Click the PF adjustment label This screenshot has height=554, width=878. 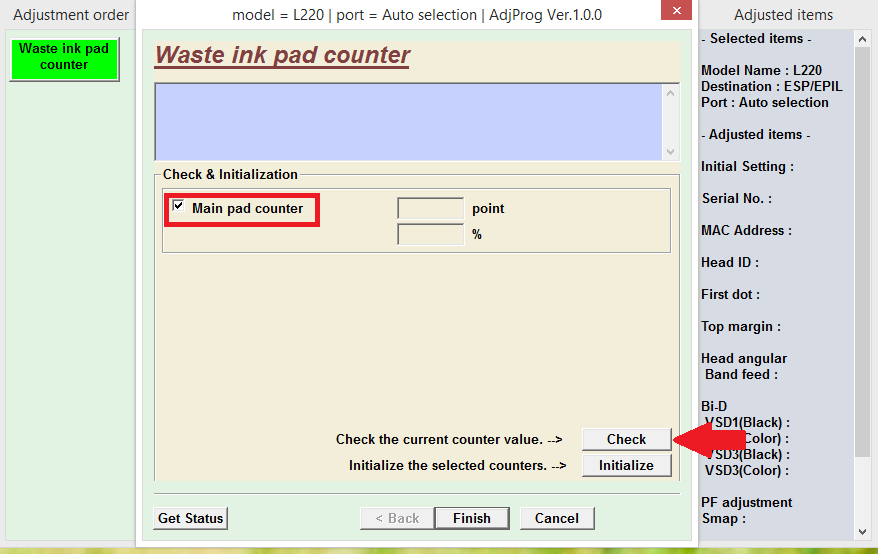coord(746,502)
